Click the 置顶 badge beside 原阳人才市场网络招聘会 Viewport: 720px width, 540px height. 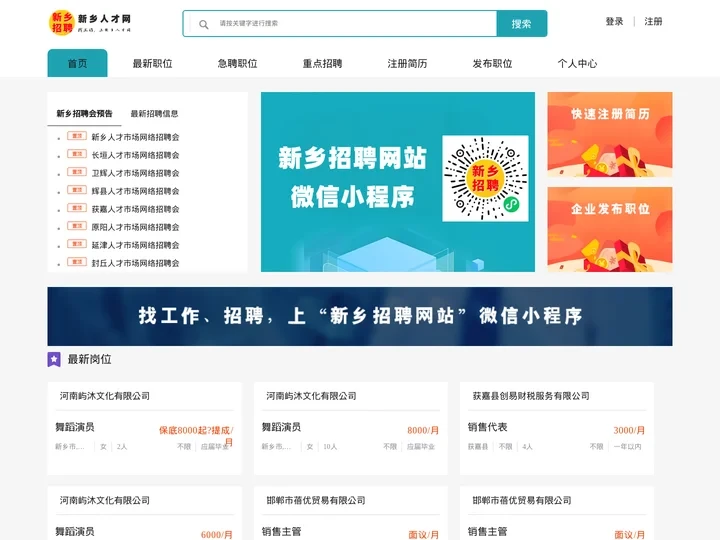pos(77,226)
